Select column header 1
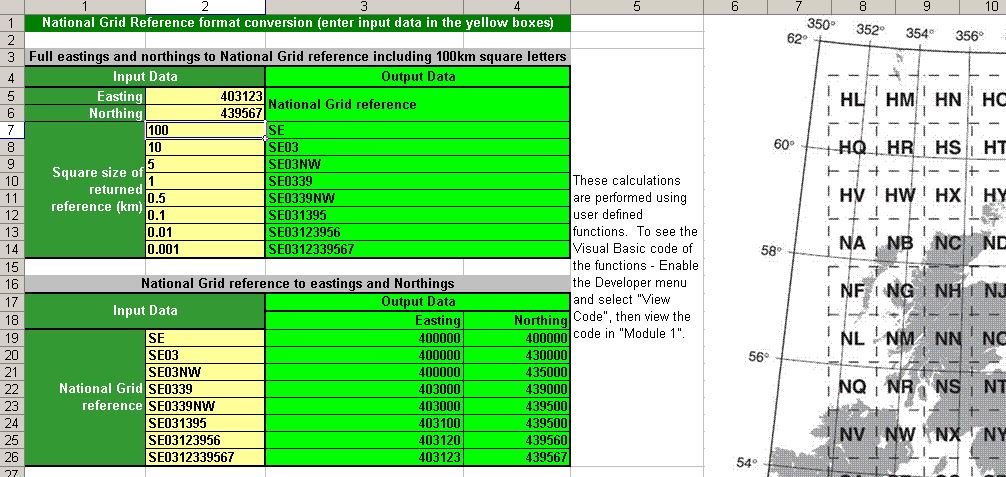 tap(85, 6)
